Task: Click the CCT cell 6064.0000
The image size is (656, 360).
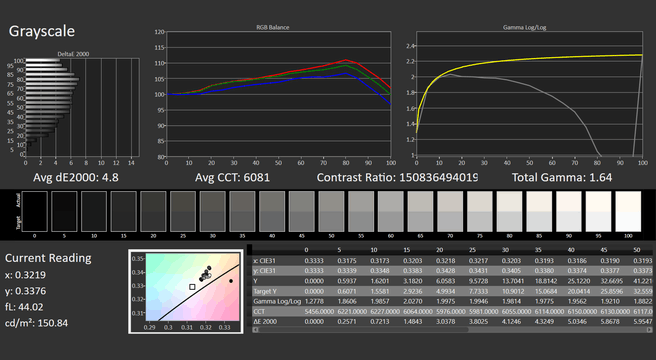Action: point(418,311)
